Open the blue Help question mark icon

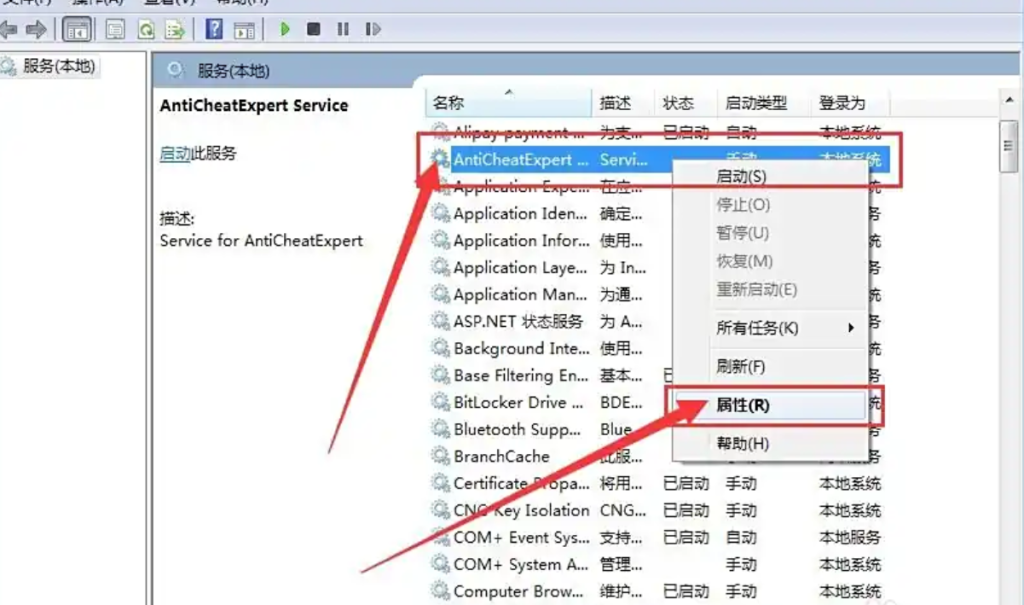click(x=214, y=29)
